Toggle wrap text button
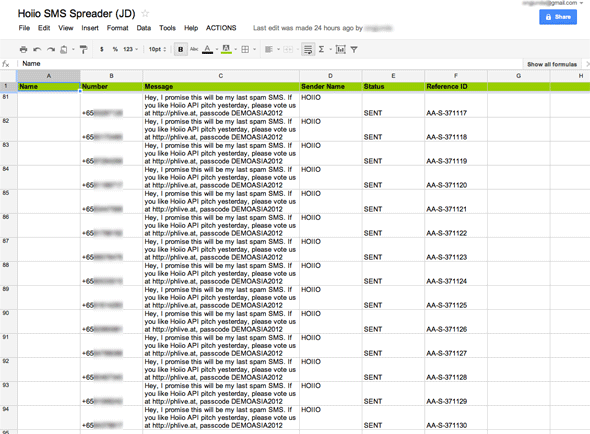 click(x=308, y=49)
